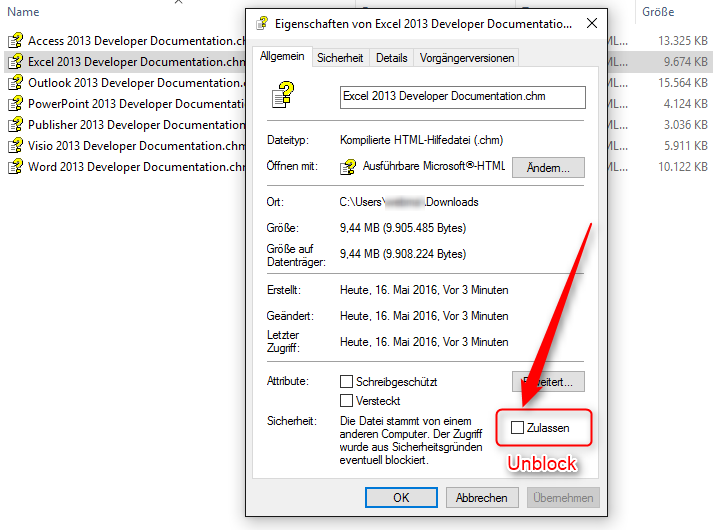Click 'Ausführbare Microsoft®-HTML' program name
Viewport: 713px width, 530px height.
[x=434, y=166]
